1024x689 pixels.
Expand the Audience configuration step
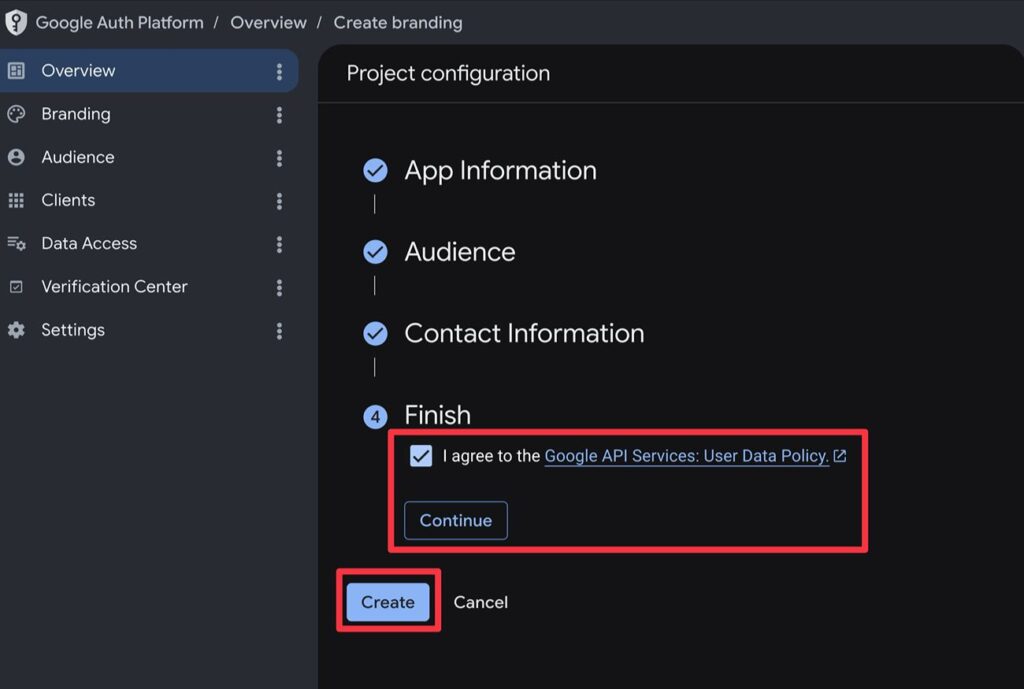coord(460,252)
